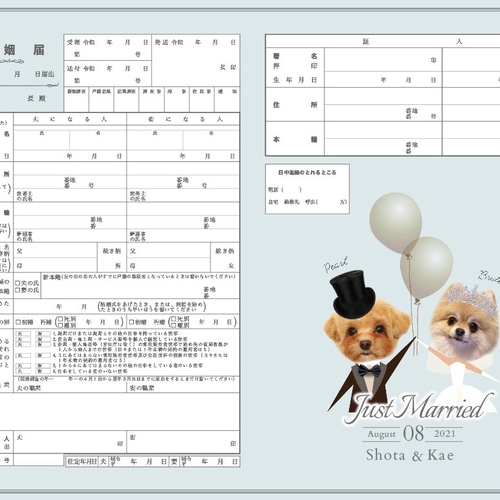Click the groom's navy bow tie
The width and height of the screenshot is (500, 500).
click(369, 370)
